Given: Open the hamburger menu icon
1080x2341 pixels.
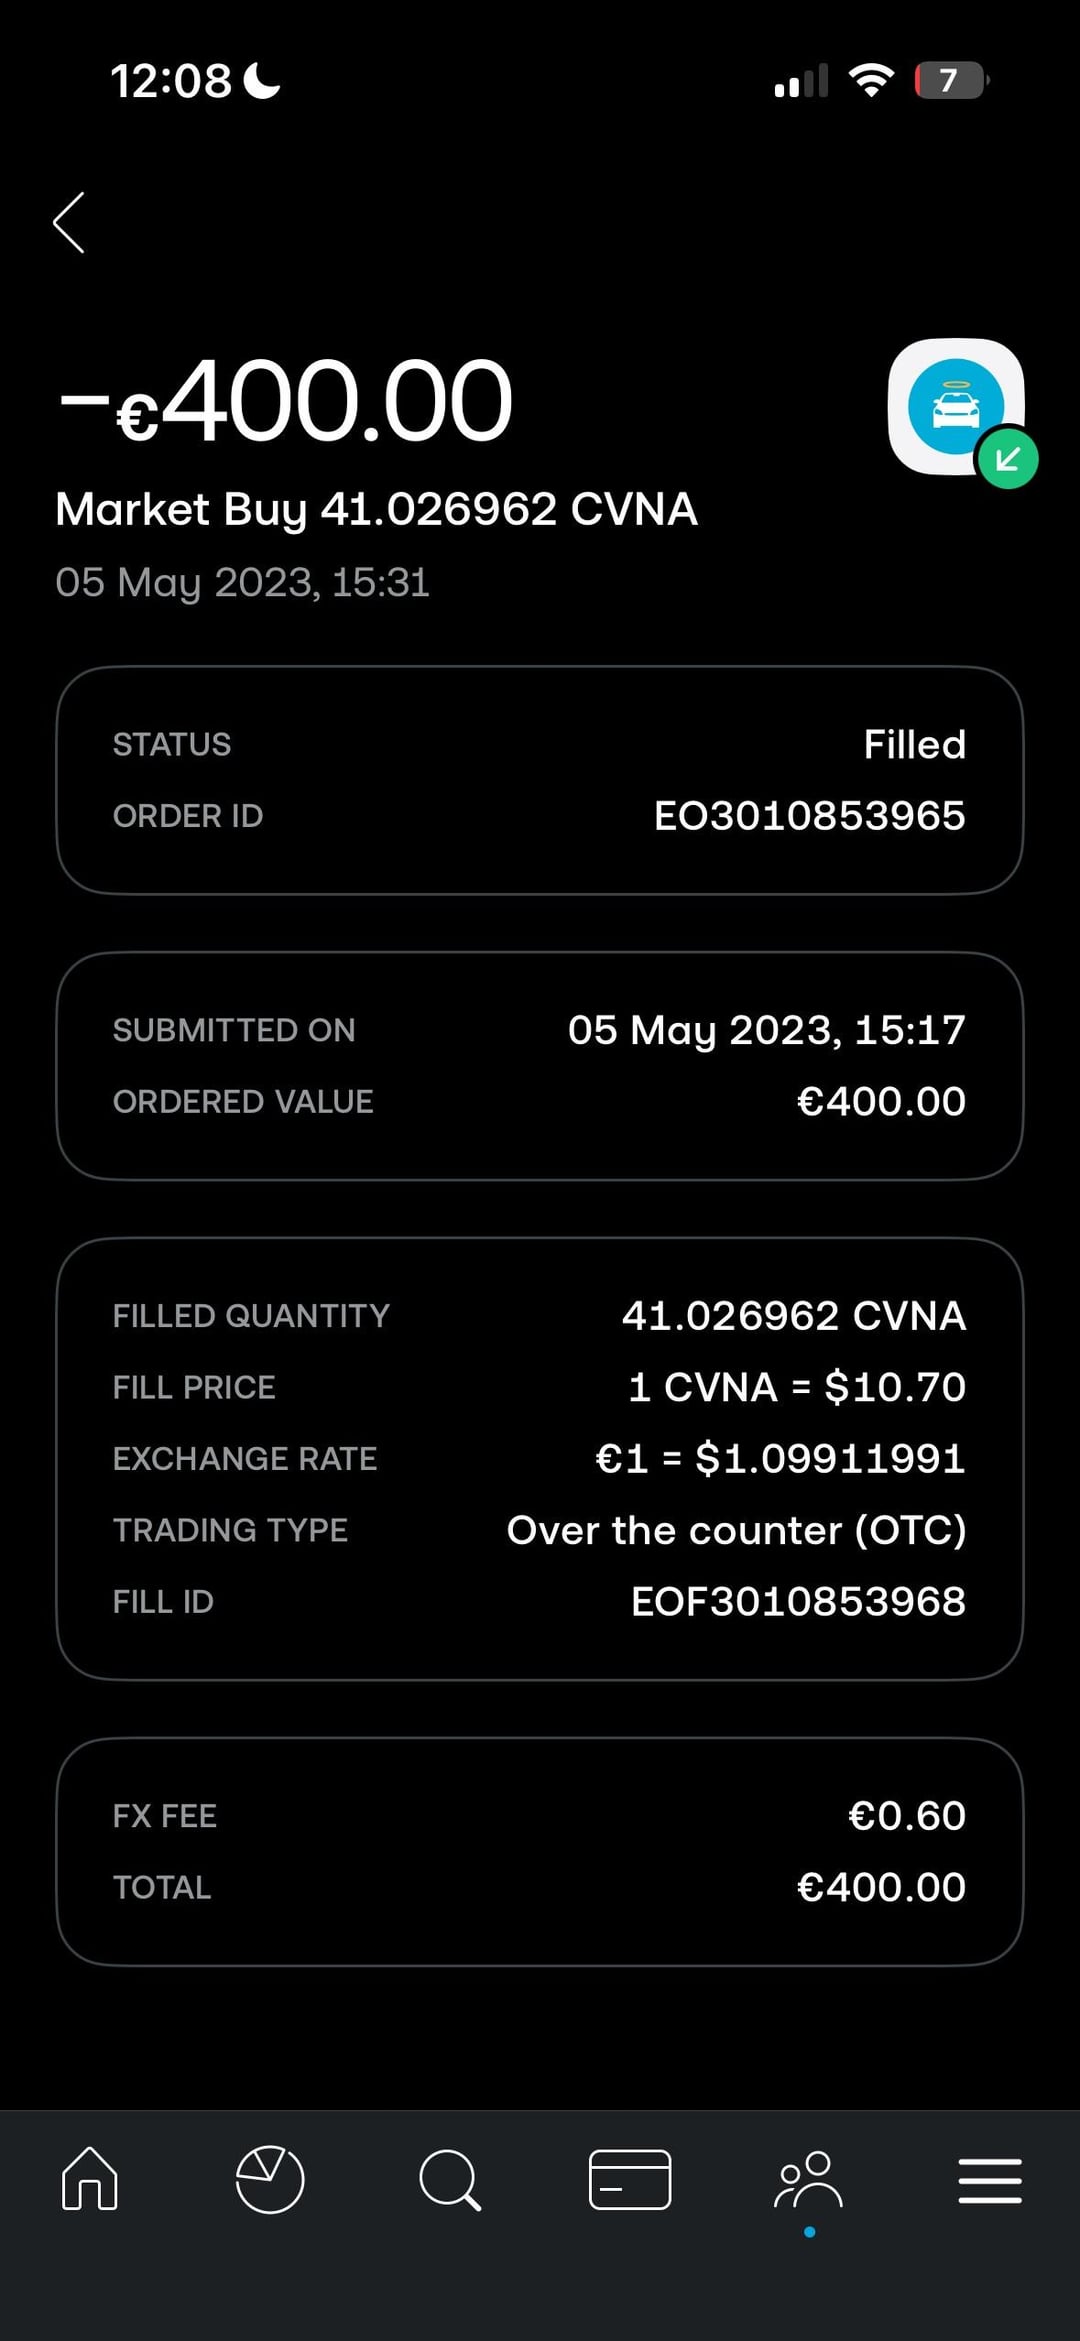Looking at the screenshot, I should click(x=989, y=2180).
